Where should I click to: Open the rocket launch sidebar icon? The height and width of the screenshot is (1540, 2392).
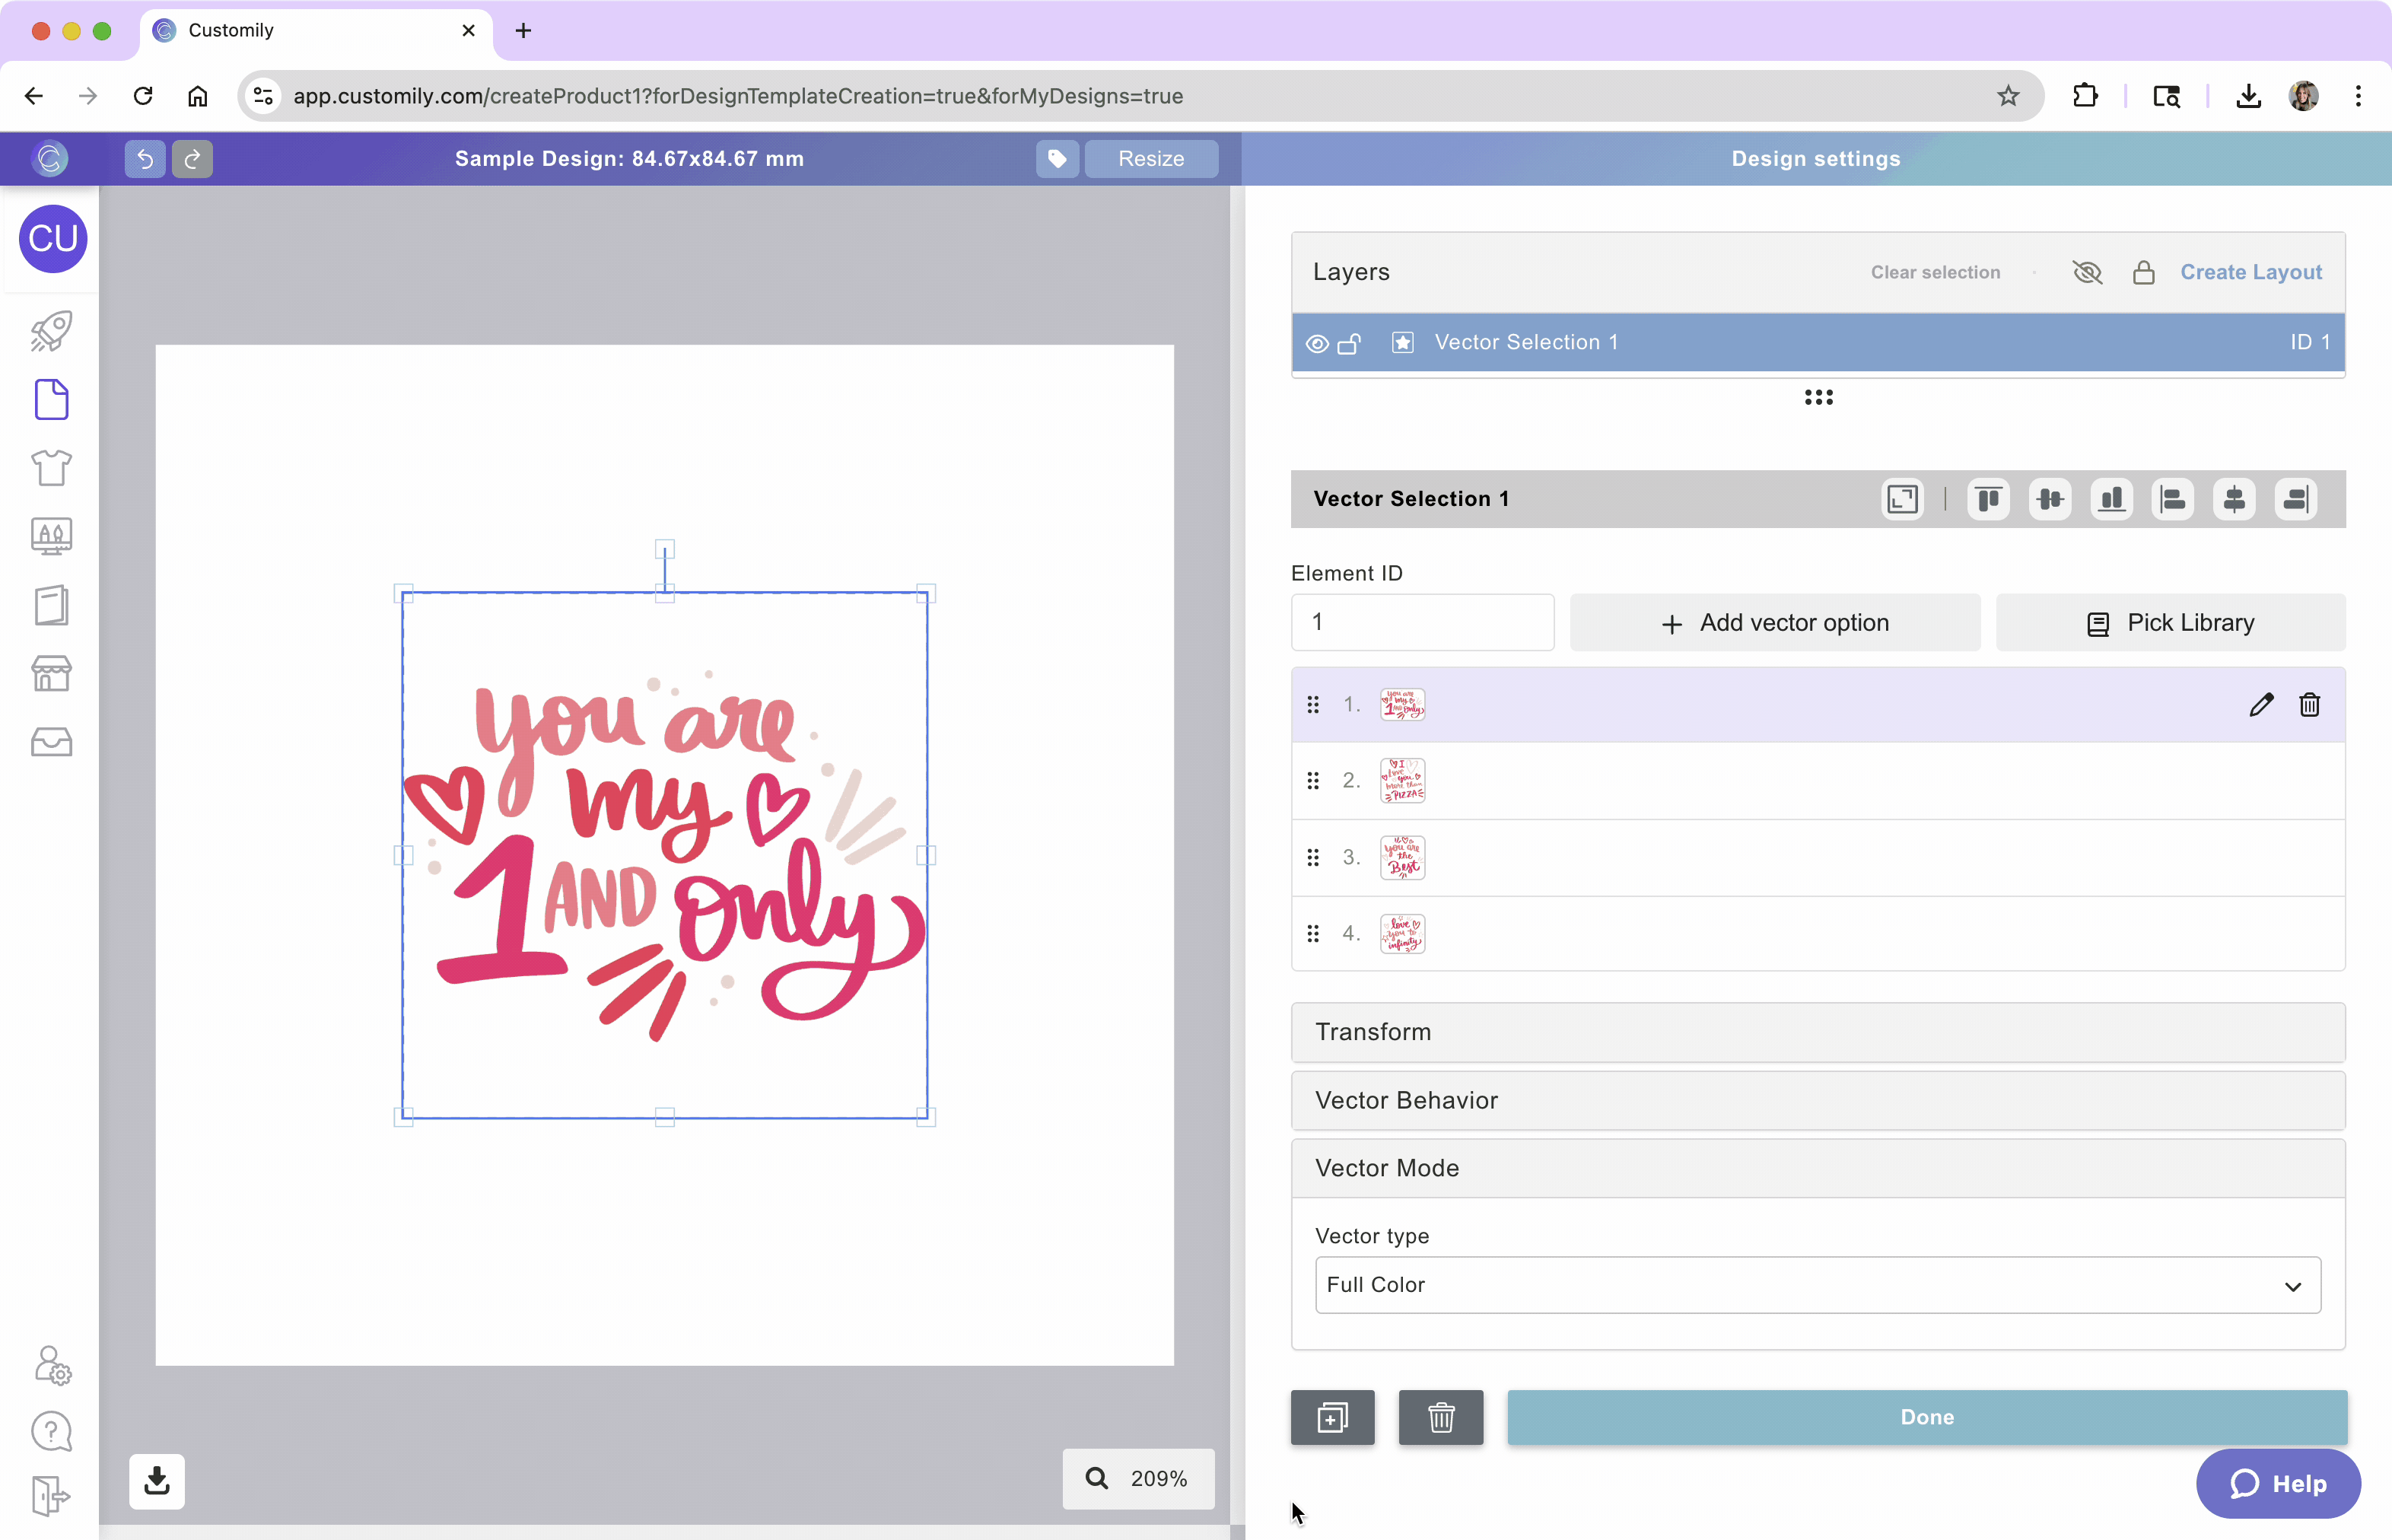click(x=51, y=331)
